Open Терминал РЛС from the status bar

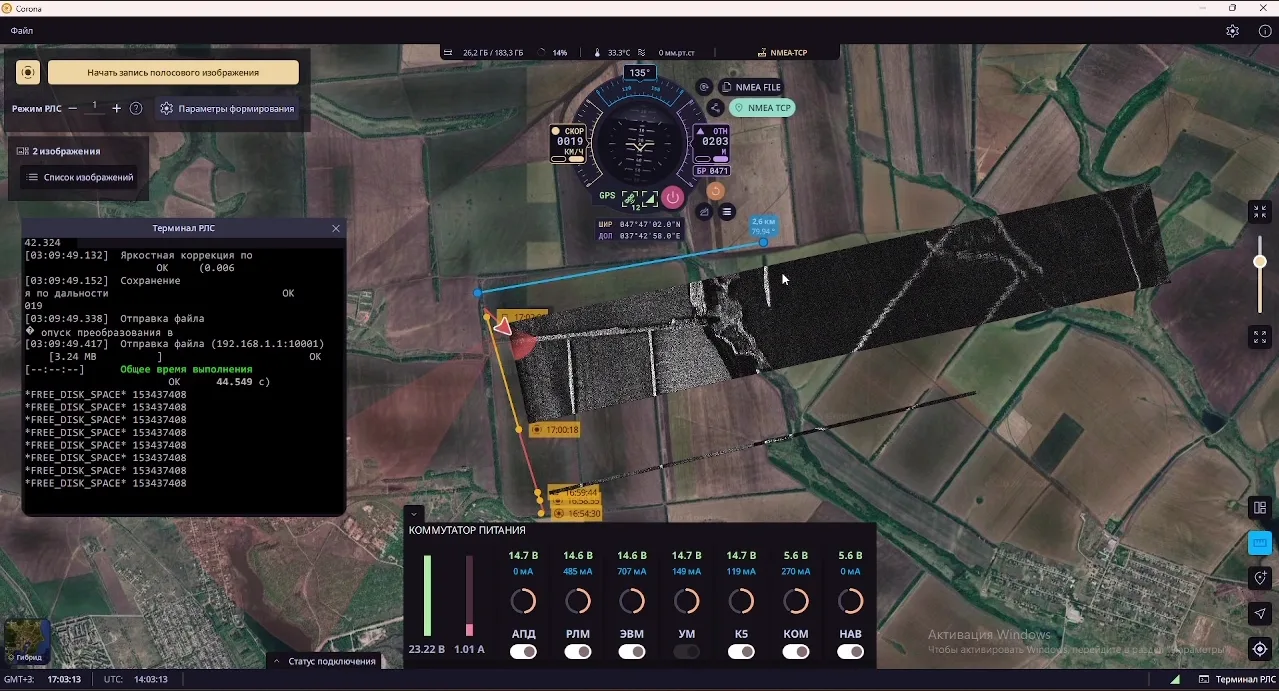pyautogui.click(x=1237, y=680)
